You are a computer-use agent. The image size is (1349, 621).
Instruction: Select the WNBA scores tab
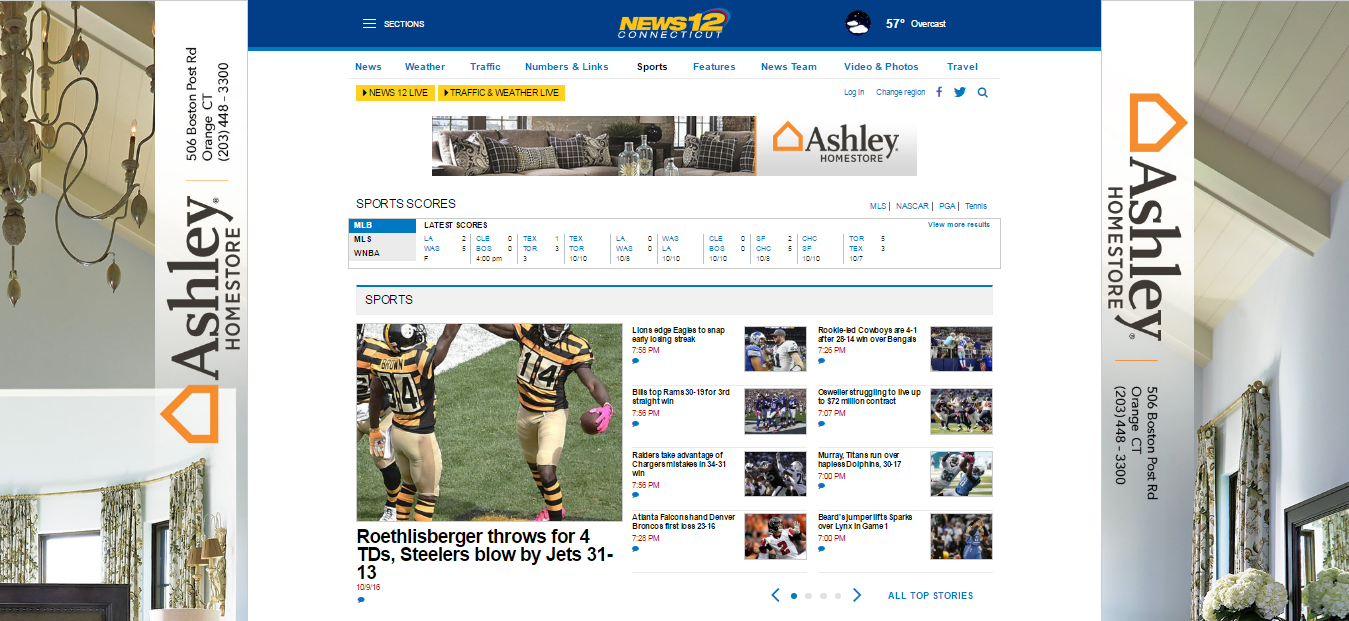pyautogui.click(x=382, y=253)
